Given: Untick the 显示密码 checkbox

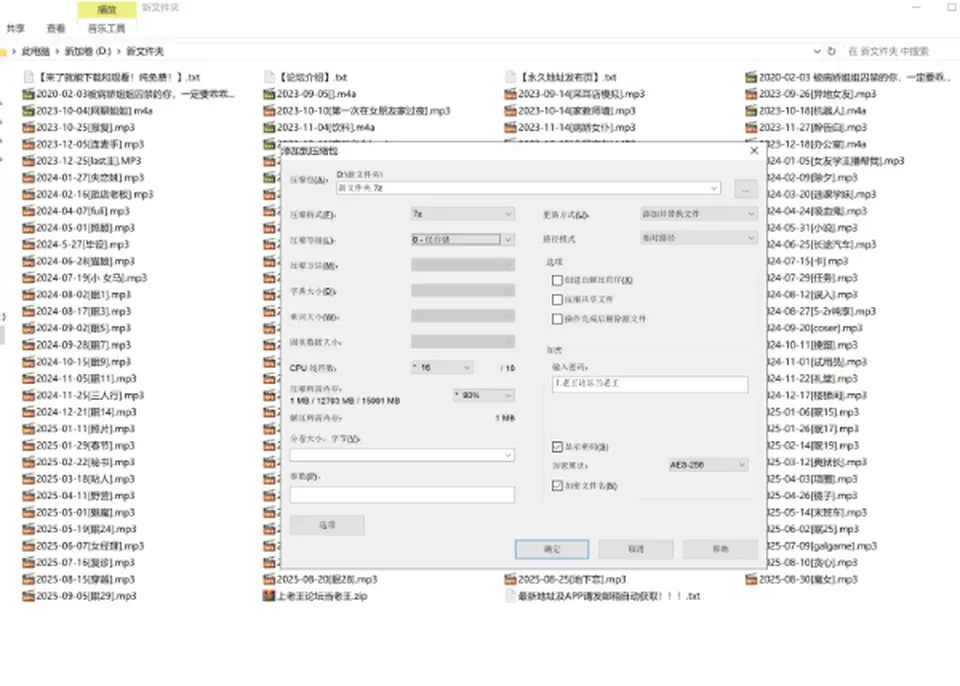Looking at the screenshot, I should 557,447.
